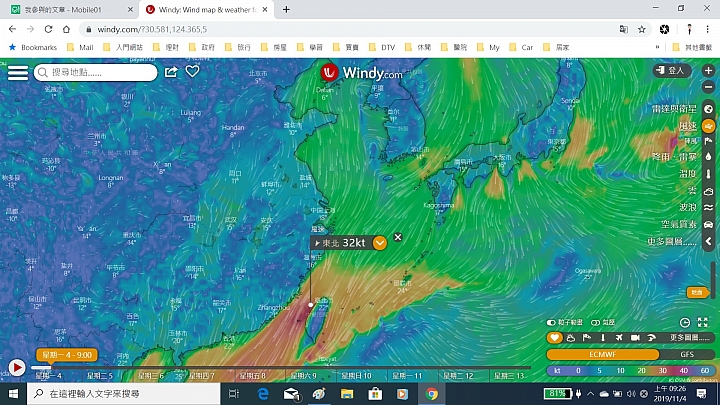This screenshot has height=405, width=720.
Task: Click the 風速 wind layer label
Action: click(x=688, y=126)
